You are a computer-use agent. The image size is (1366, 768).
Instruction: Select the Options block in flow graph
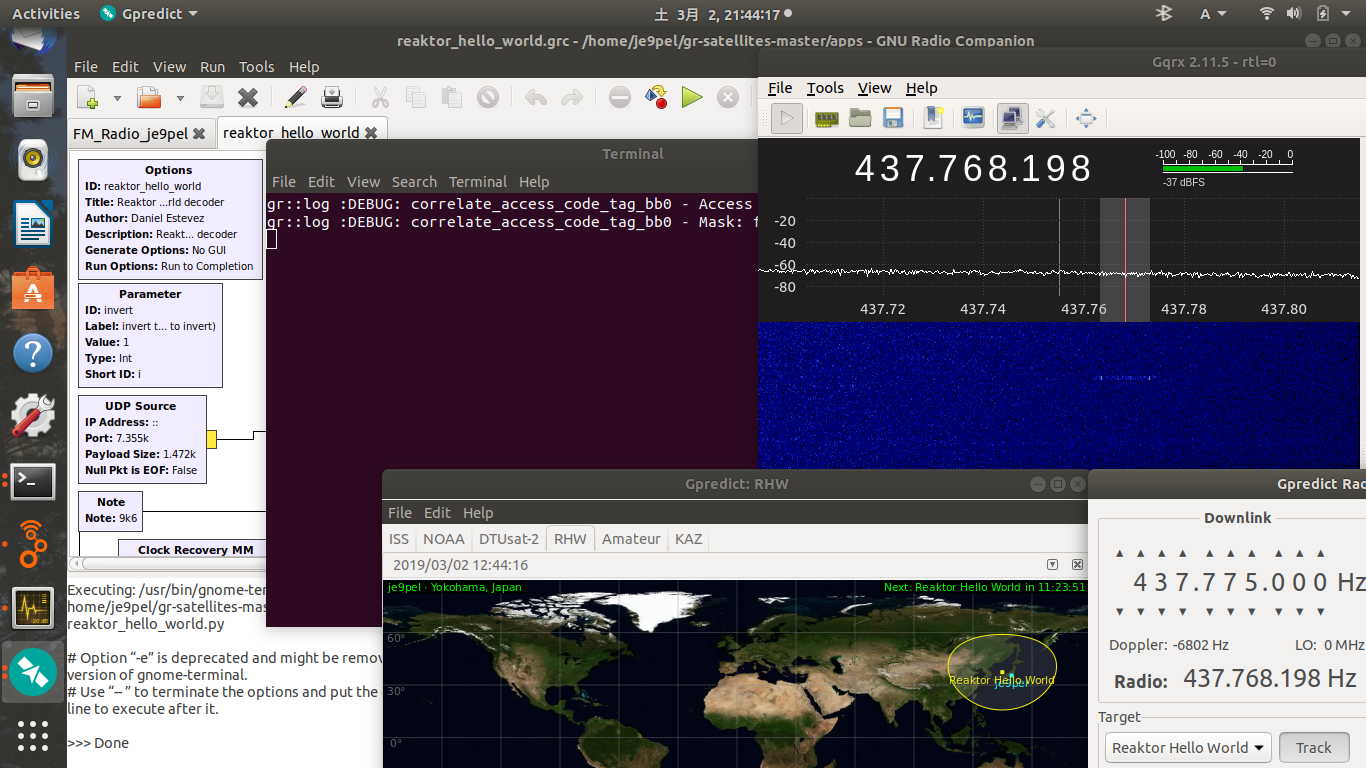pyautogui.click(x=169, y=218)
